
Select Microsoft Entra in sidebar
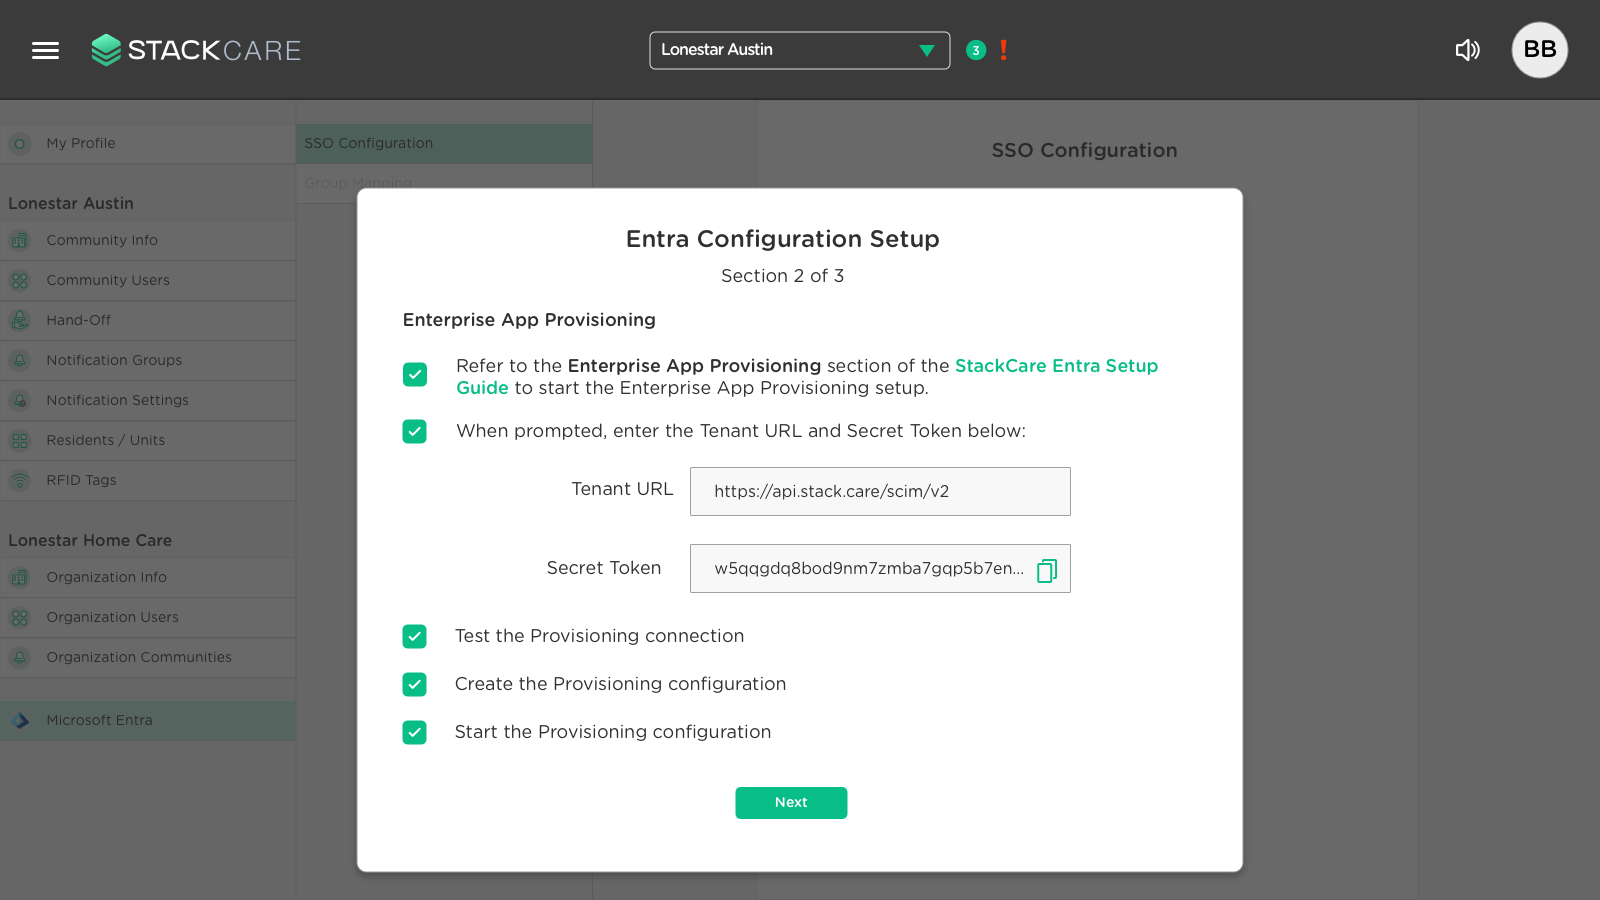[148, 721]
